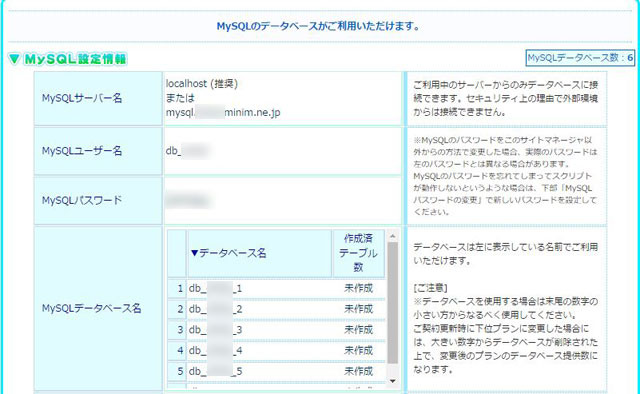Click 未作成 status in row 4
Image resolution: width=640 pixels, height=394 pixels.
[x=358, y=351]
